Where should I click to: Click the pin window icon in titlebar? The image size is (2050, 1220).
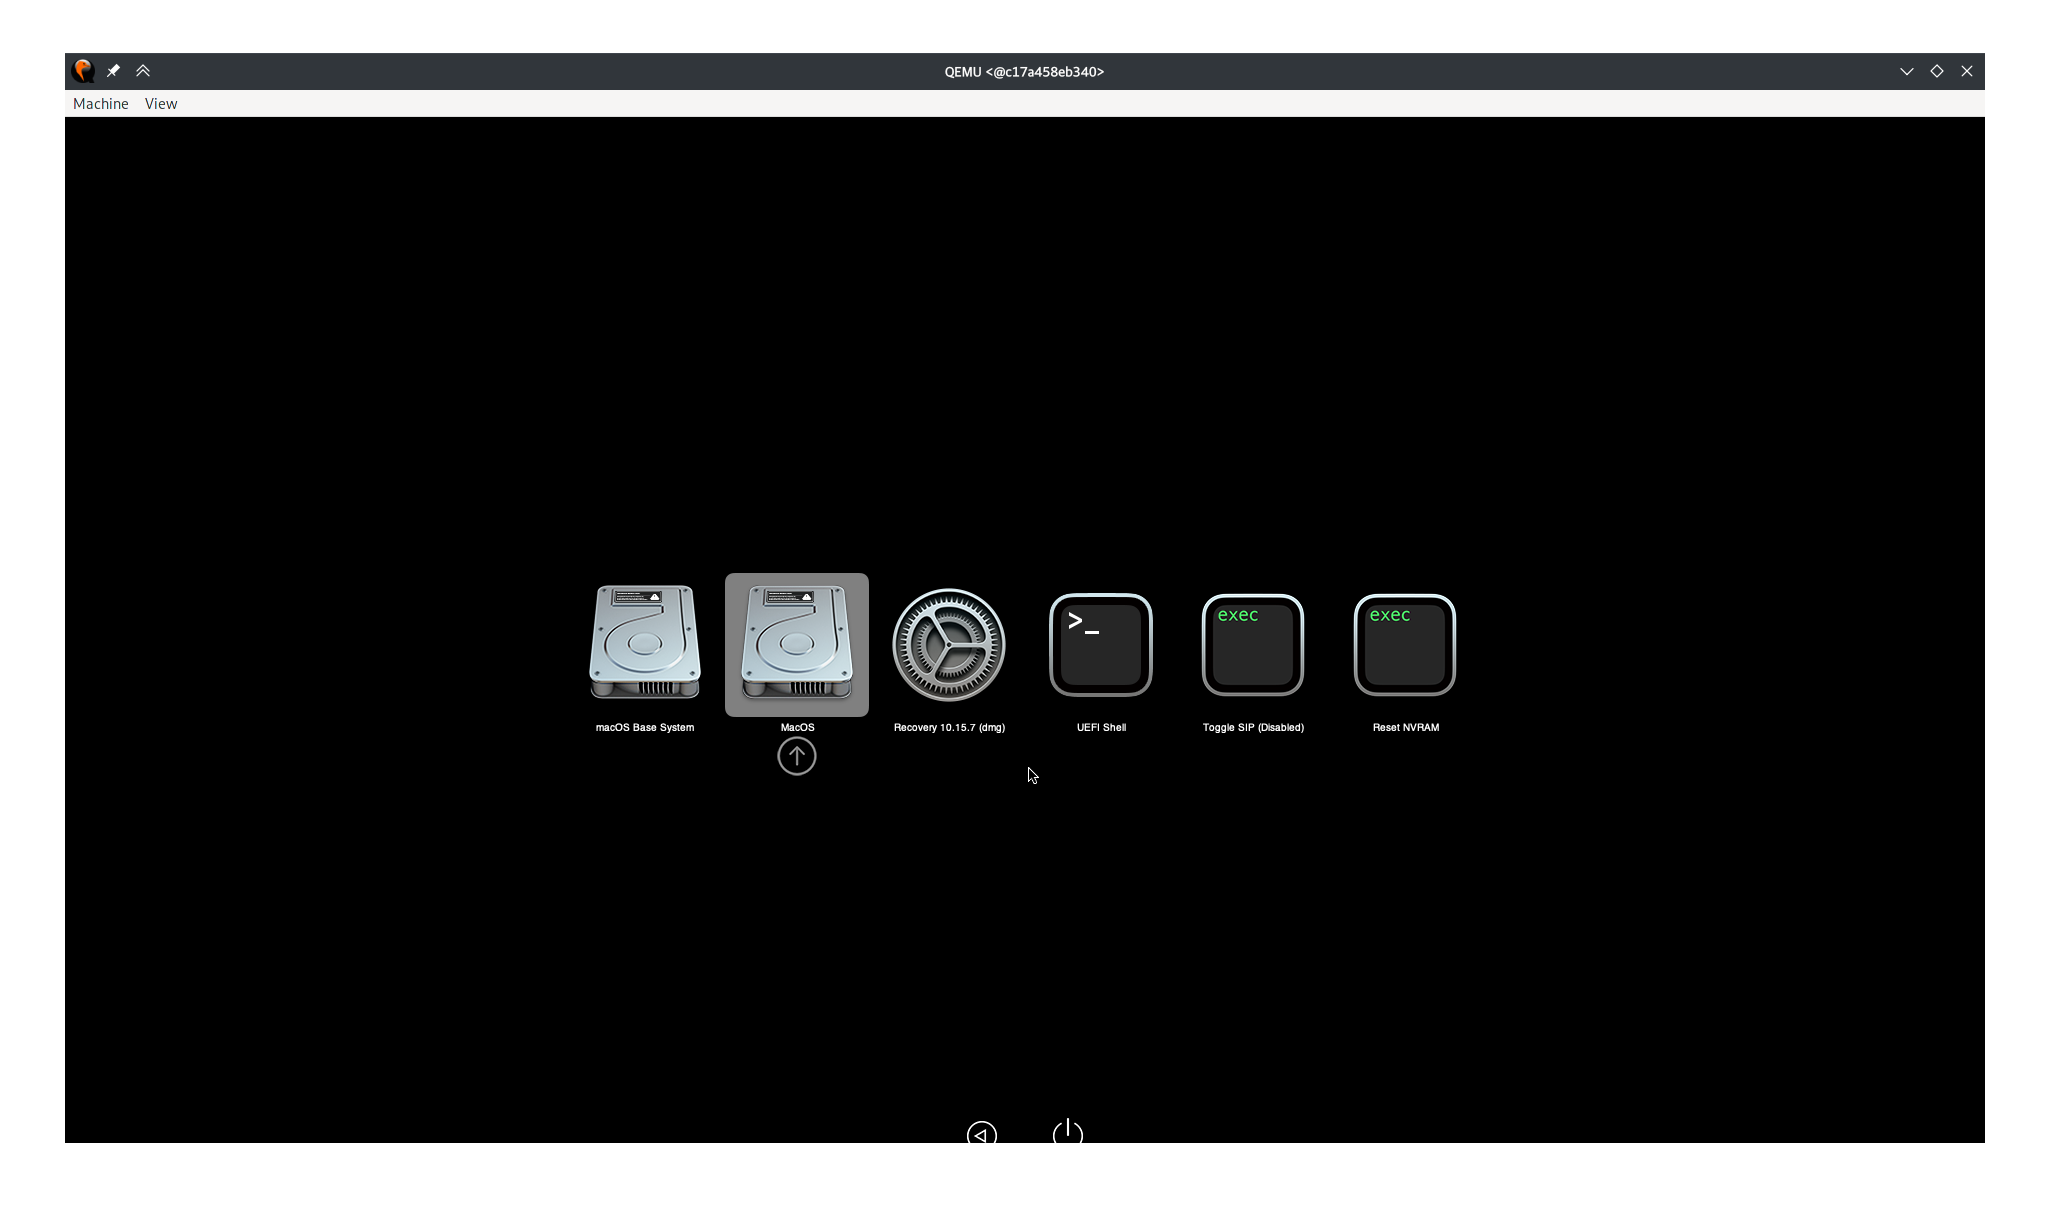pos(113,71)
